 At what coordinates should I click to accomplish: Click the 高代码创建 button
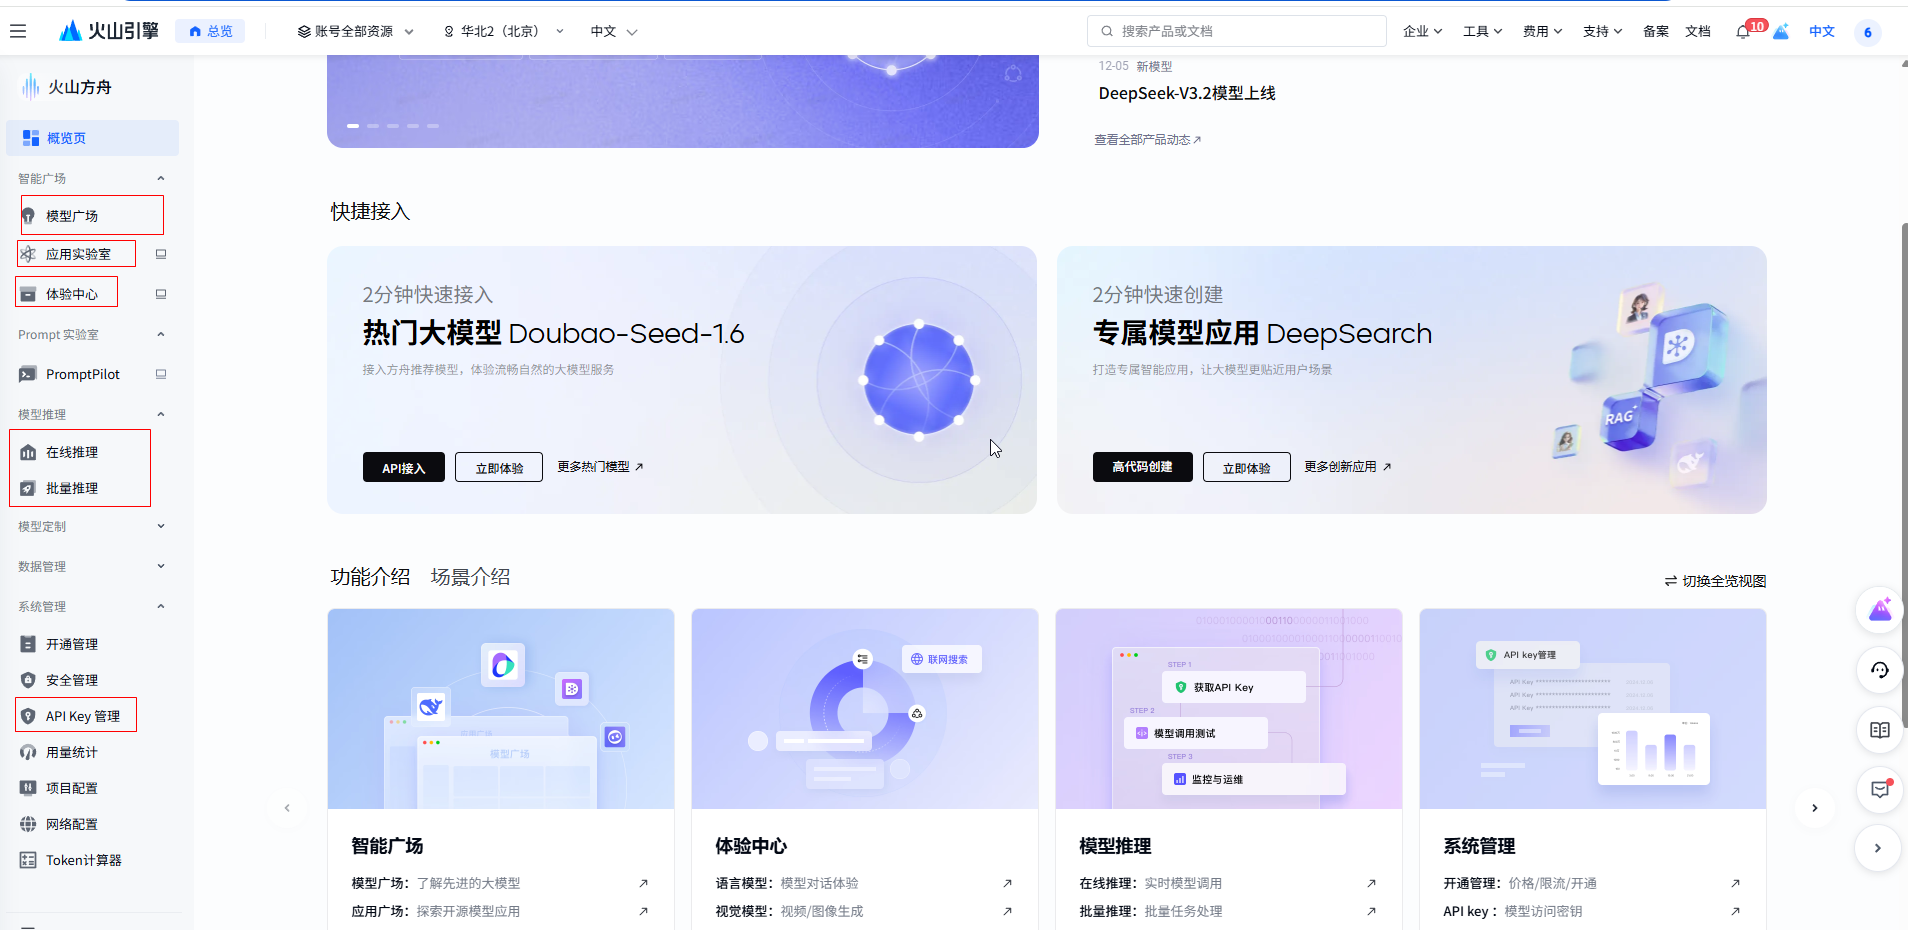tap(1142, 467)
